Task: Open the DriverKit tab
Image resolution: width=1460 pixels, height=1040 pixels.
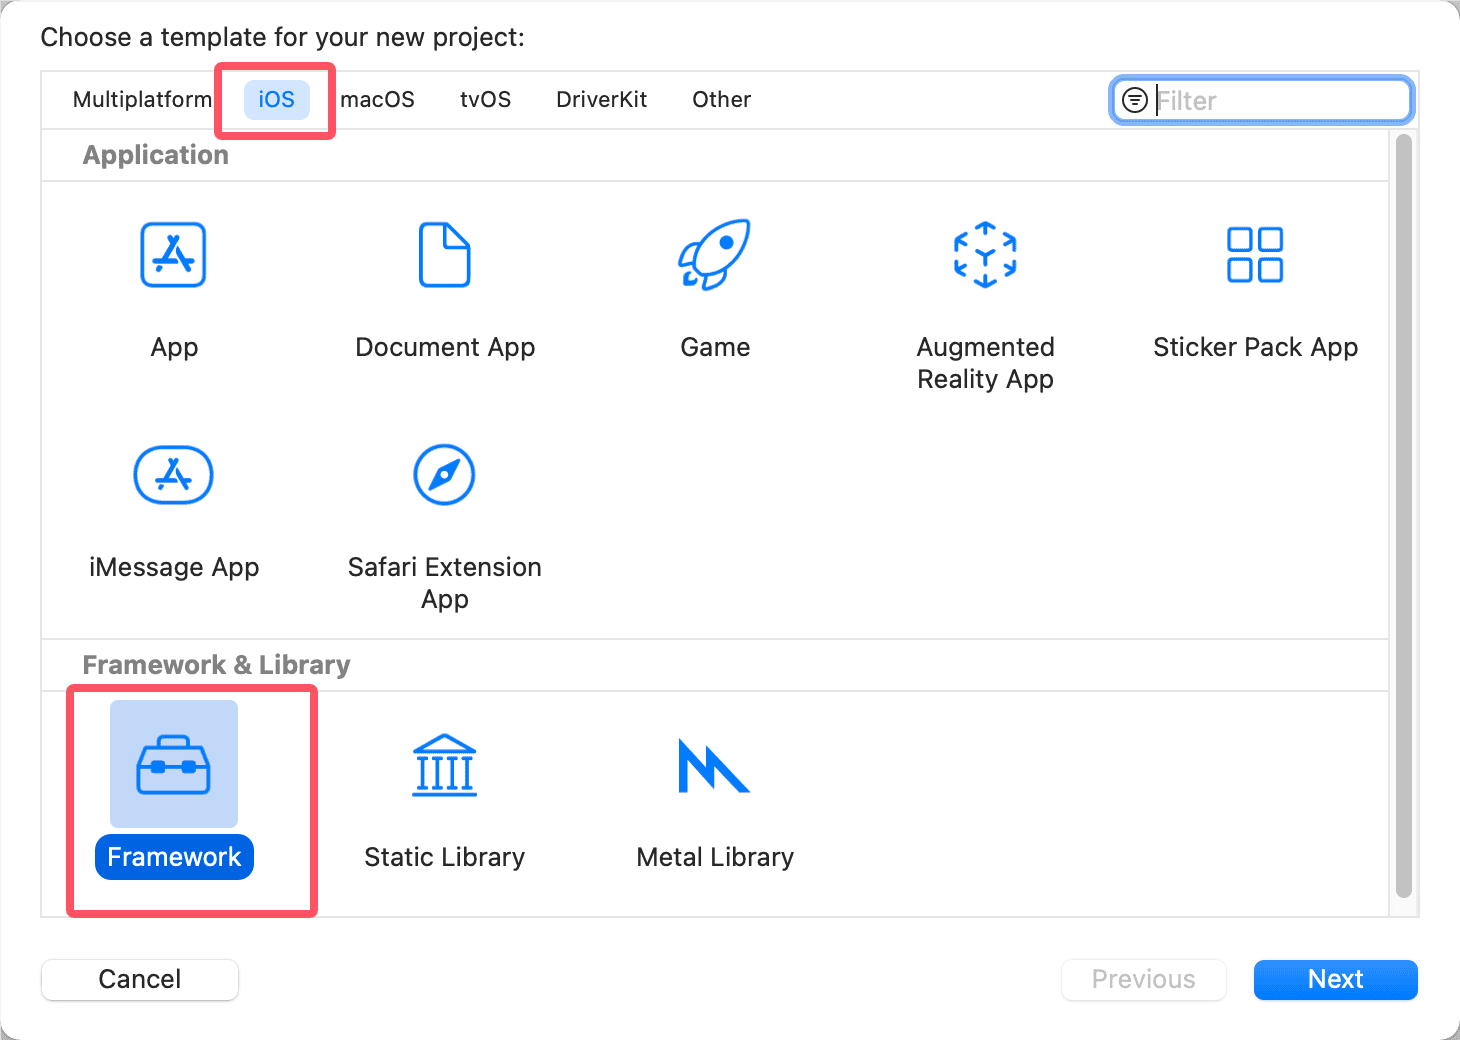Action: click(x=601, y=100)
